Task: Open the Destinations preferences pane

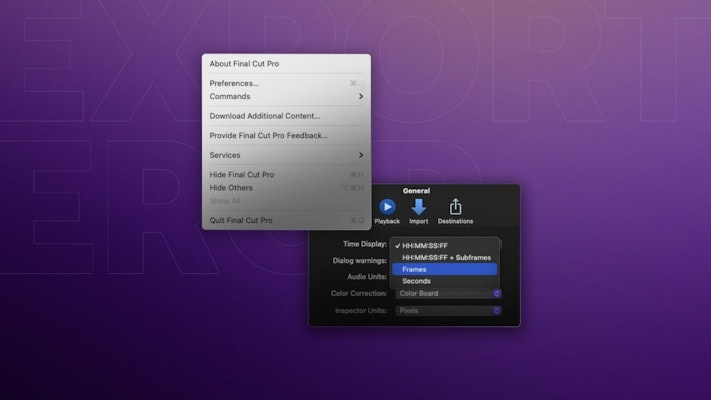Action: 455,210
